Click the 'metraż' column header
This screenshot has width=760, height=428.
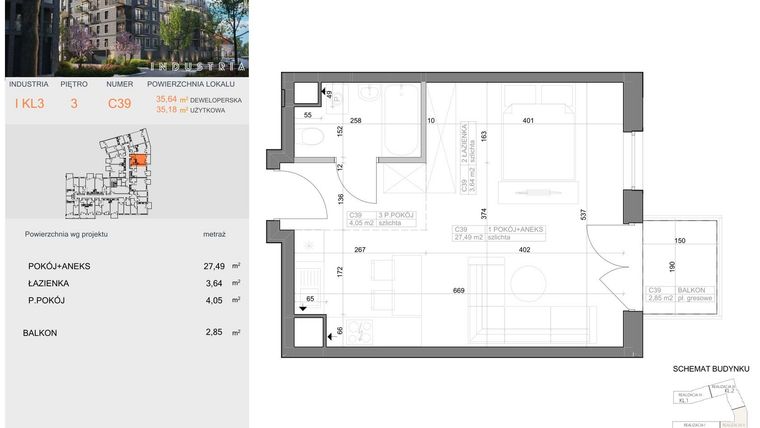(214, 234)
